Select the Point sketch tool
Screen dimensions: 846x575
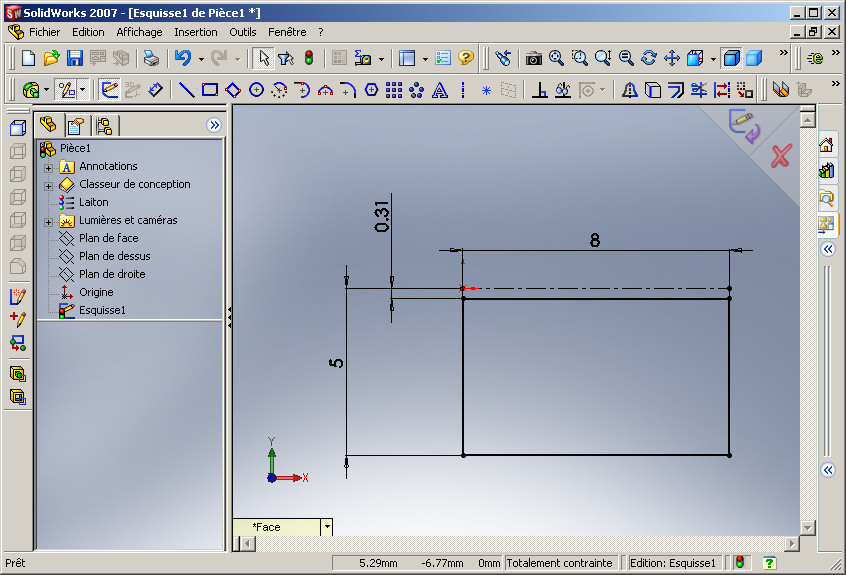(486, 90)
